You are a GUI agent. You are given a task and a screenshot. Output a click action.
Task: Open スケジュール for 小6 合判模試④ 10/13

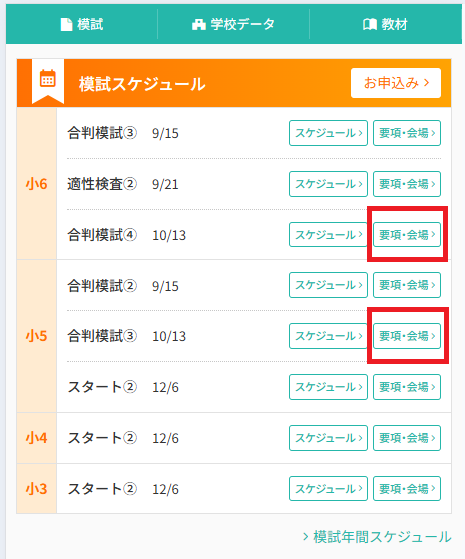[x=328, y=235]
